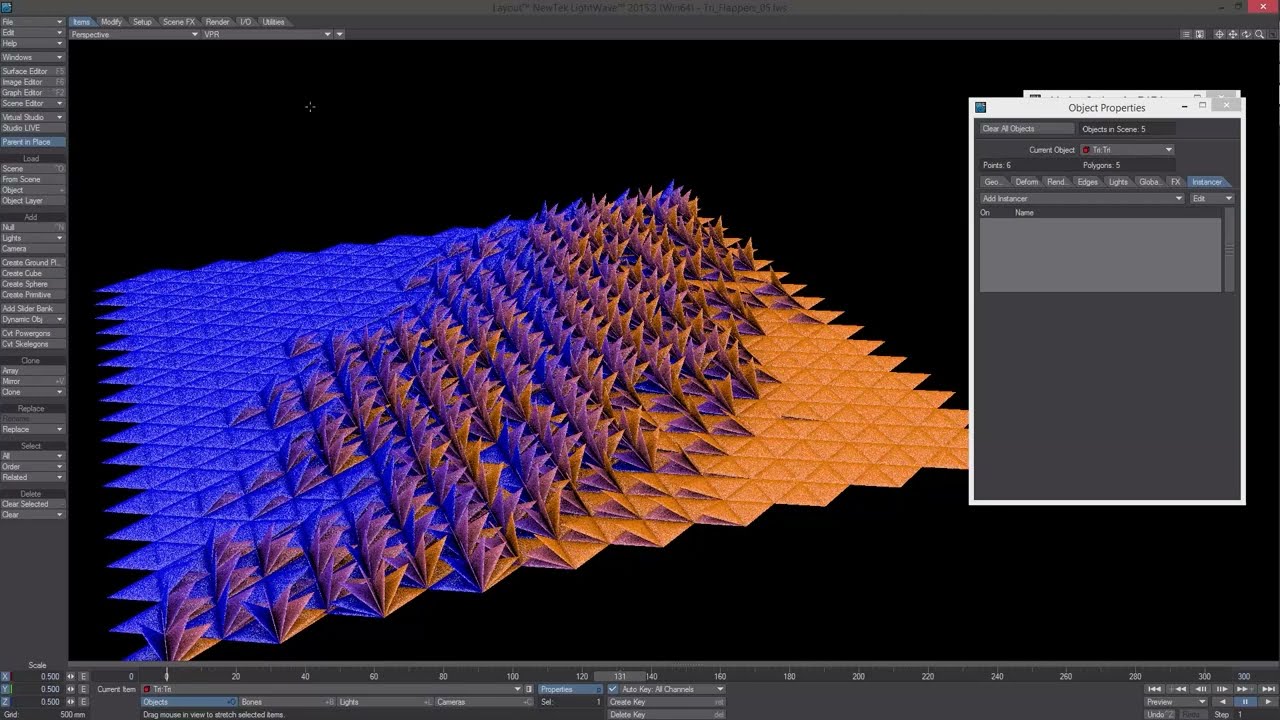Click the X scale value field
The width and height of the screenshot is (1280, 720).
(37, 676)
